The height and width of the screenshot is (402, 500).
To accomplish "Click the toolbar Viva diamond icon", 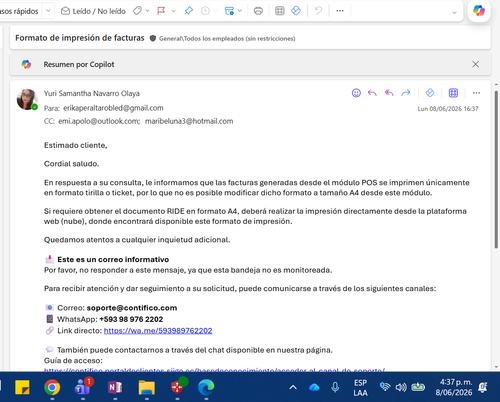I will point(296,11).
